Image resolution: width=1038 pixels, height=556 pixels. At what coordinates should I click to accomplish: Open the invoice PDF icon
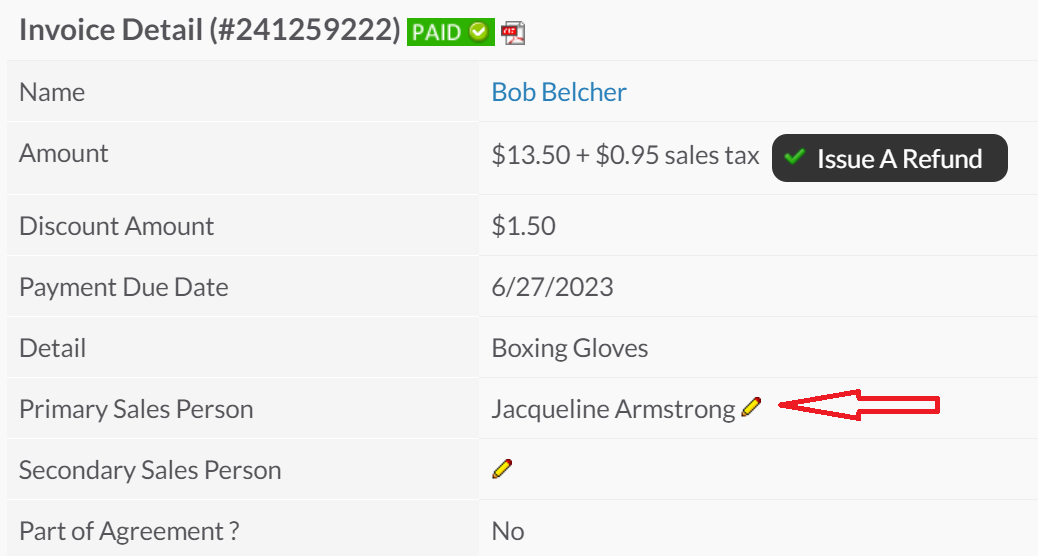513,32
